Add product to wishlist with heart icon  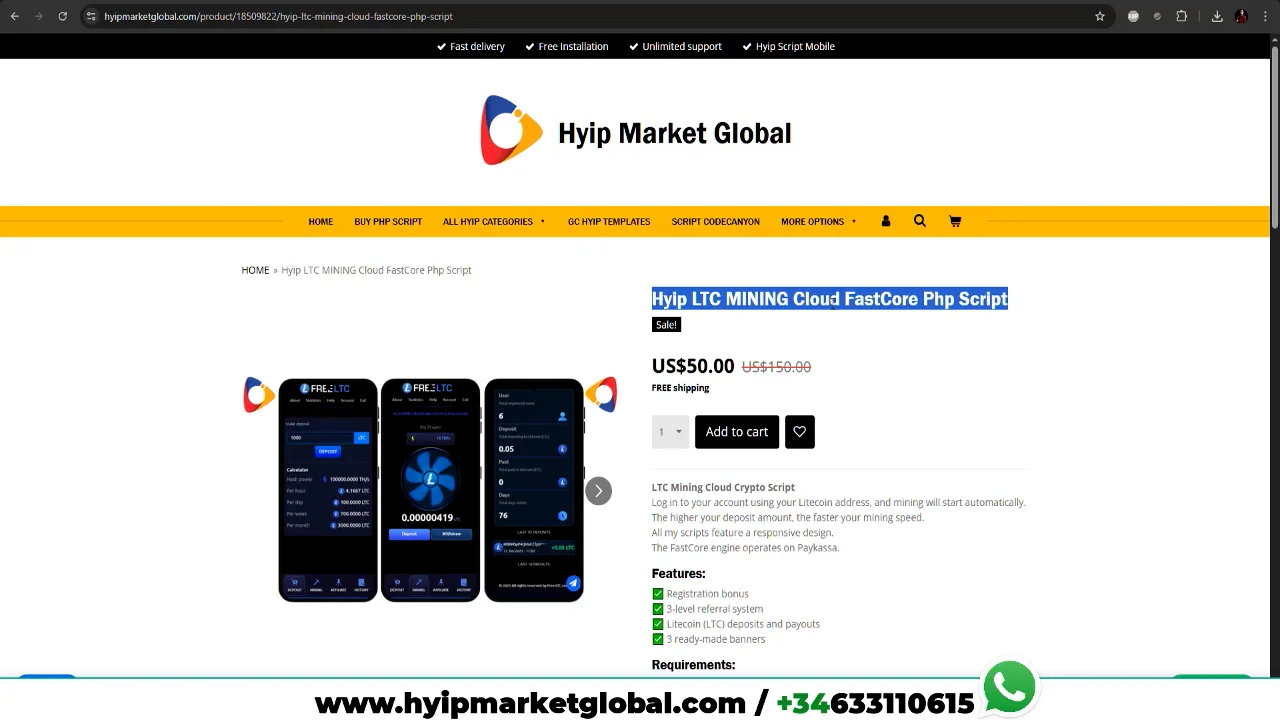tap(799, 432)
